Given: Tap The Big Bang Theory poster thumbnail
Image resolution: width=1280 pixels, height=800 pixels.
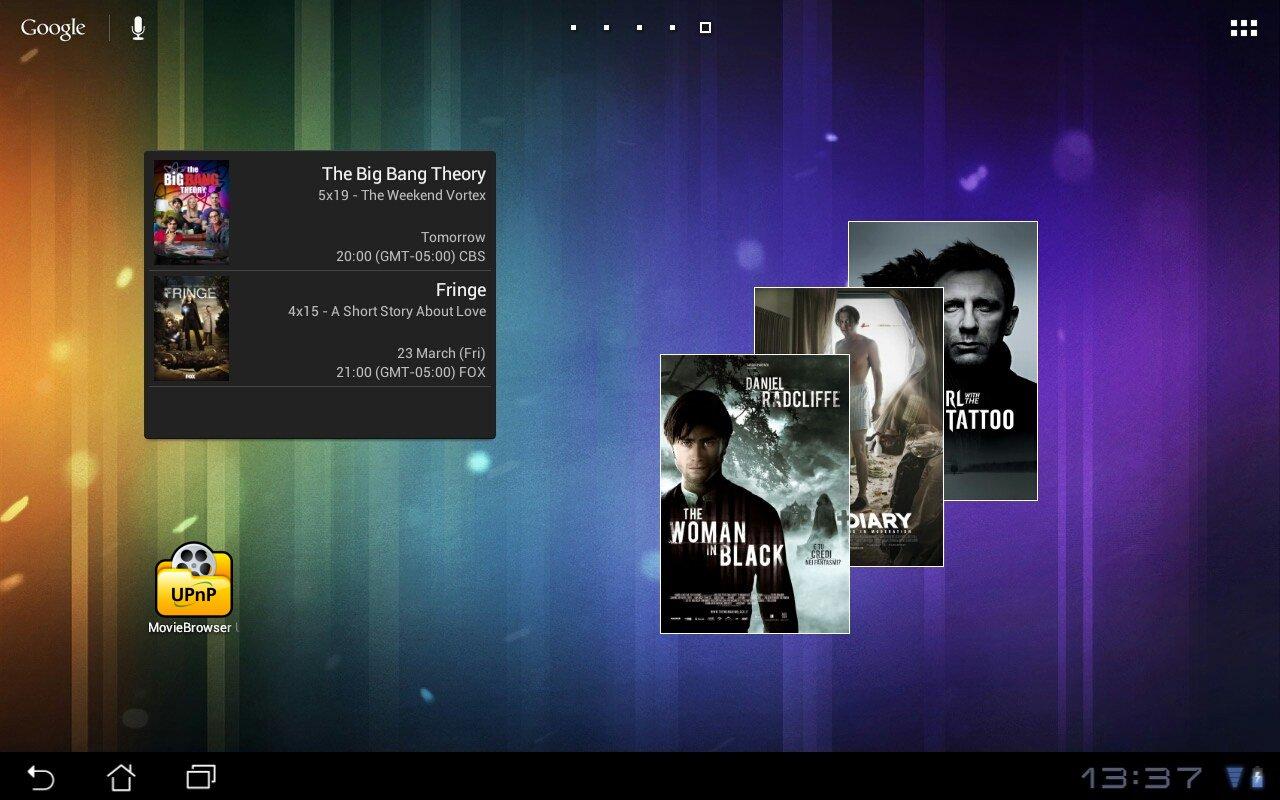Looking at the screenshot, I should pyautogui.click(x=191, y=212).
